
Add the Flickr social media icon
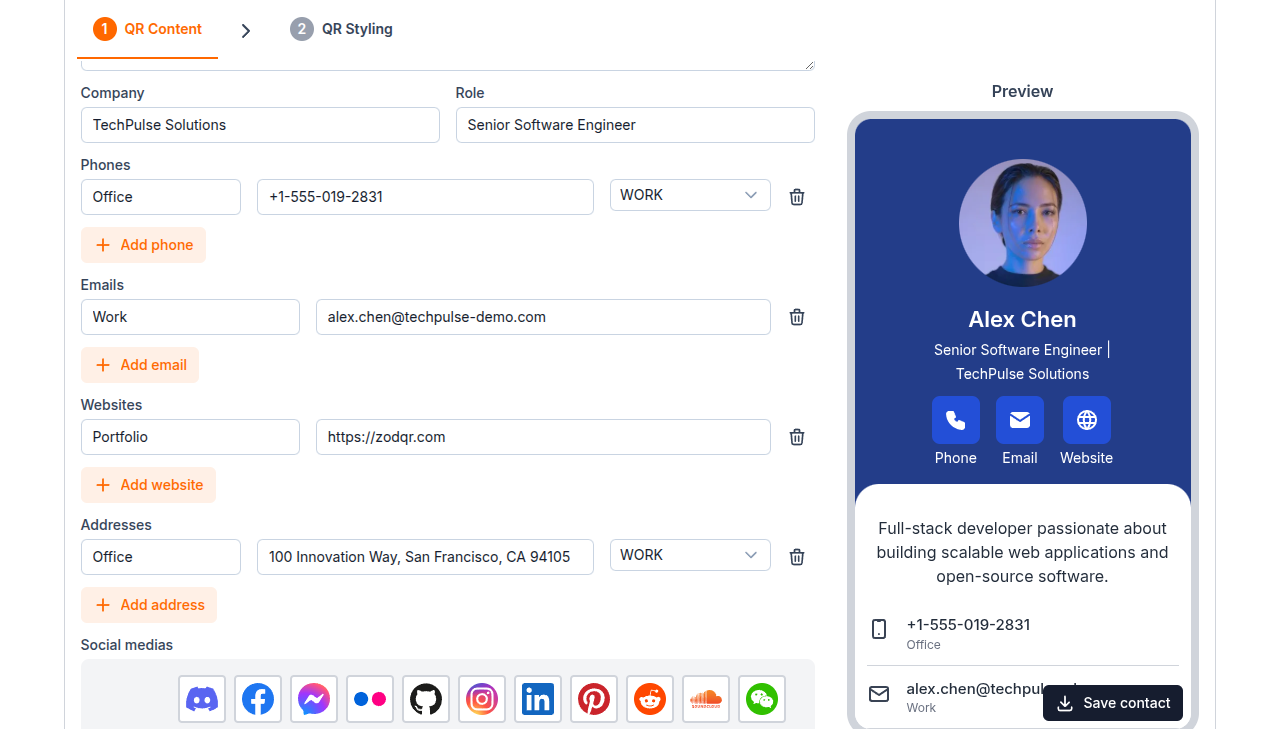pos(370,699)
